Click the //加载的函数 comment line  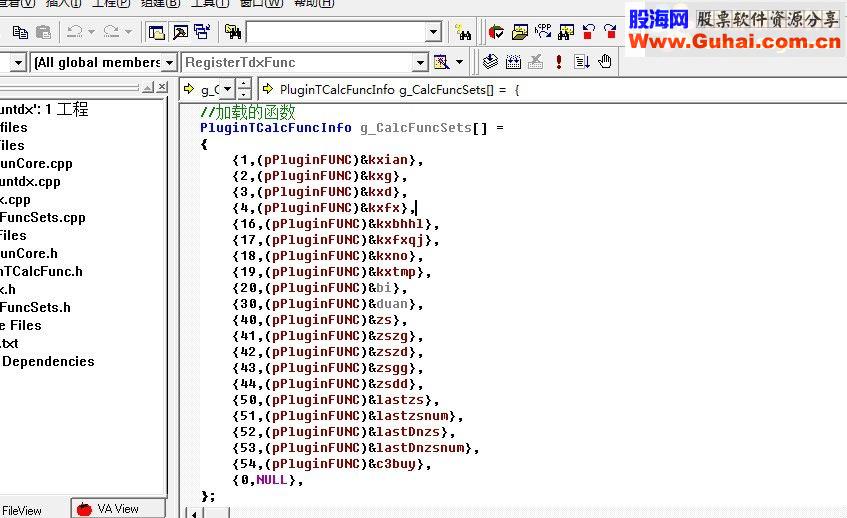tap(247, 112)
